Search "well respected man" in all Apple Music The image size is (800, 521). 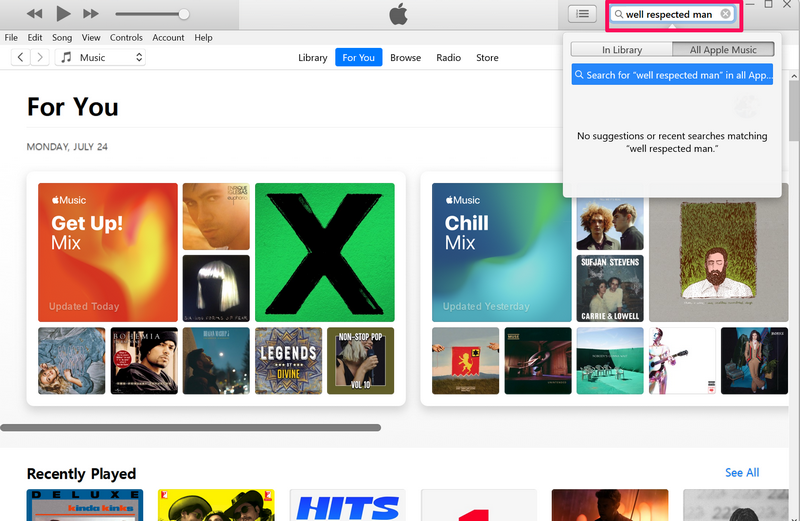(x=672, y=75)
